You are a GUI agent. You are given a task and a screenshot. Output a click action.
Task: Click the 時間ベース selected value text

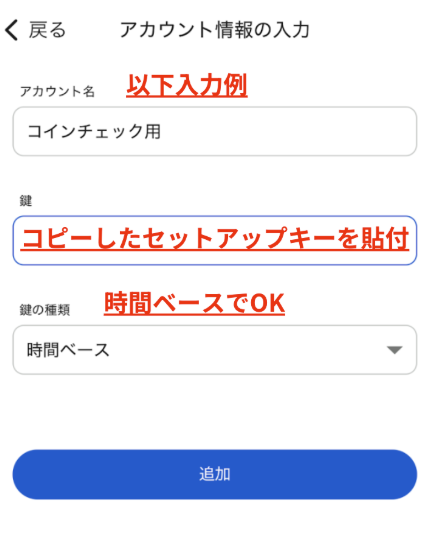coord(68,350)
